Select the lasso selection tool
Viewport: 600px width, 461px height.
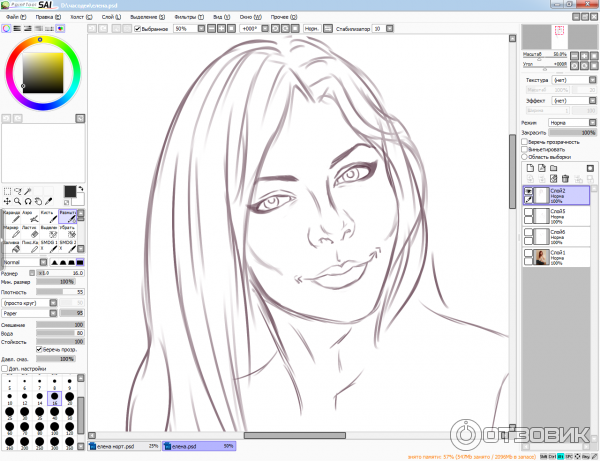click(x=17, y=190)
